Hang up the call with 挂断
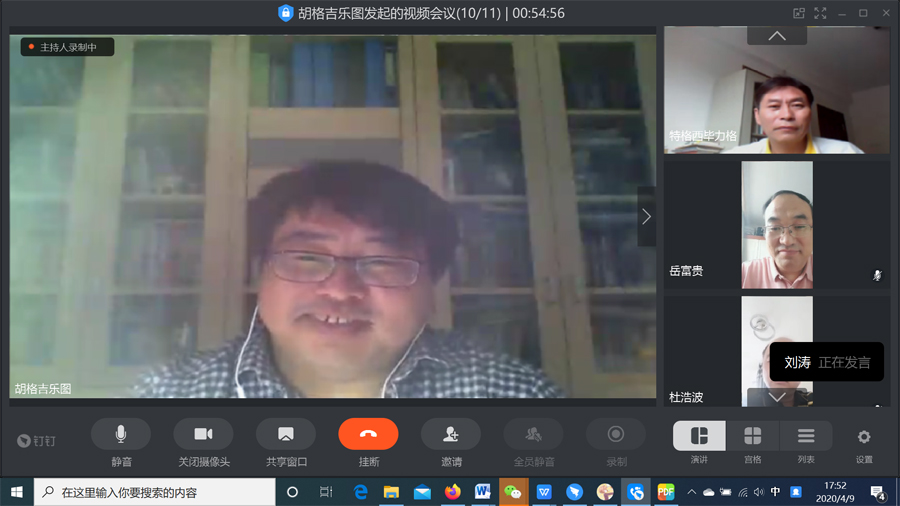The height and width of the screenshot is (506, 900). click(x=368, y=434)
